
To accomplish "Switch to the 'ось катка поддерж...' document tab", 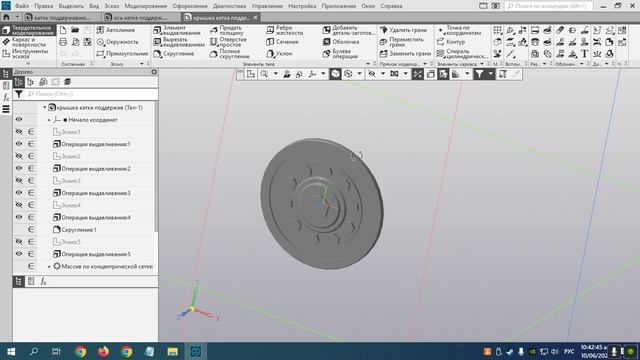I will click(x=140, y=18).
